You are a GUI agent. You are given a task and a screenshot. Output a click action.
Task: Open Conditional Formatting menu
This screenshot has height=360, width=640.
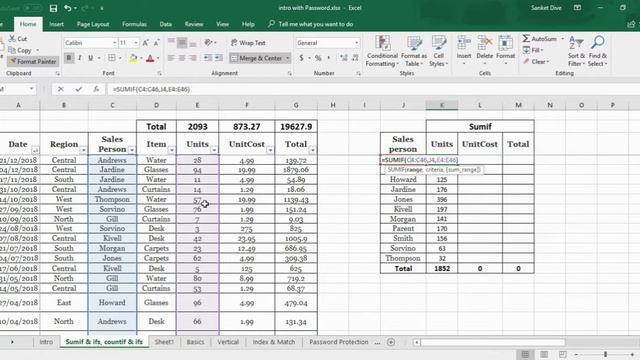pos(382,51)
